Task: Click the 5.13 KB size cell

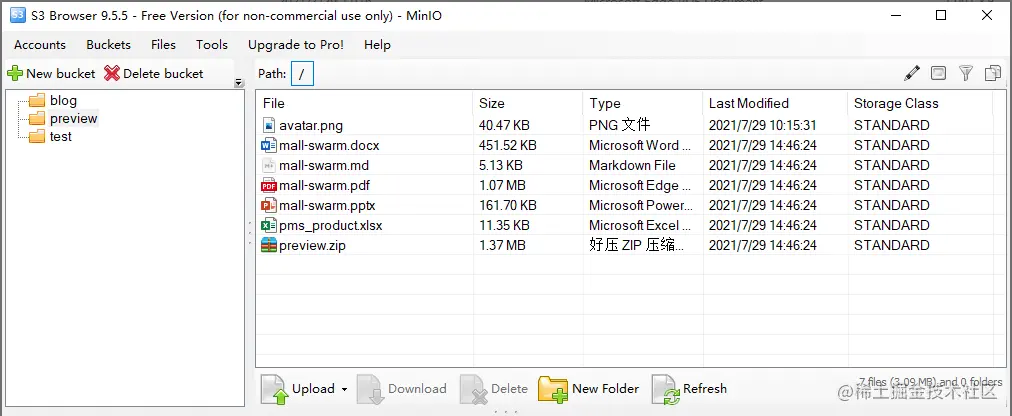Action: click(x=501, y=165)
